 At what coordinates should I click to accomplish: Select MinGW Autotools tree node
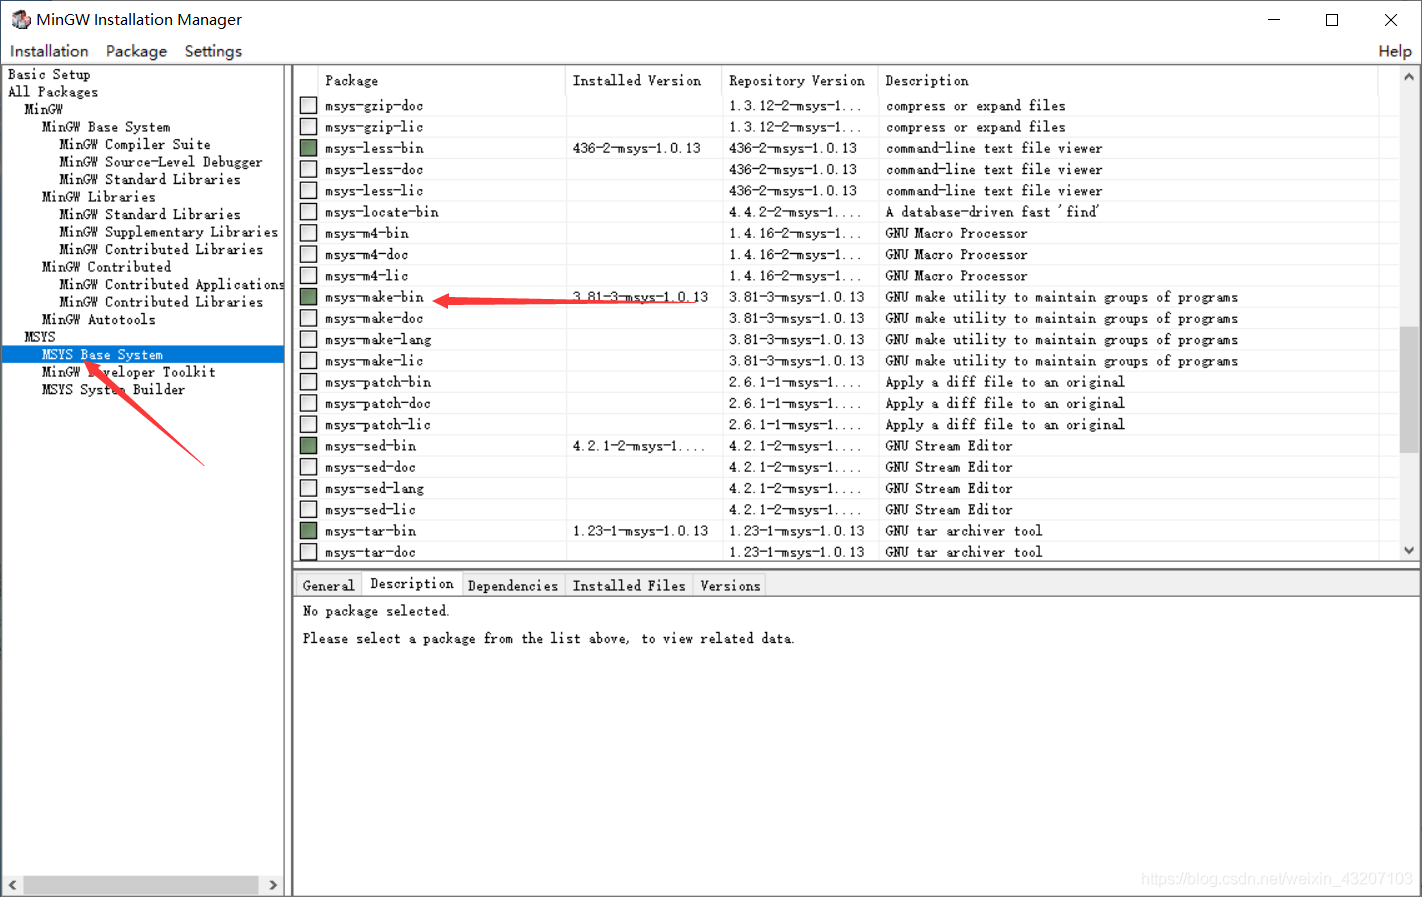pos(99,319)
